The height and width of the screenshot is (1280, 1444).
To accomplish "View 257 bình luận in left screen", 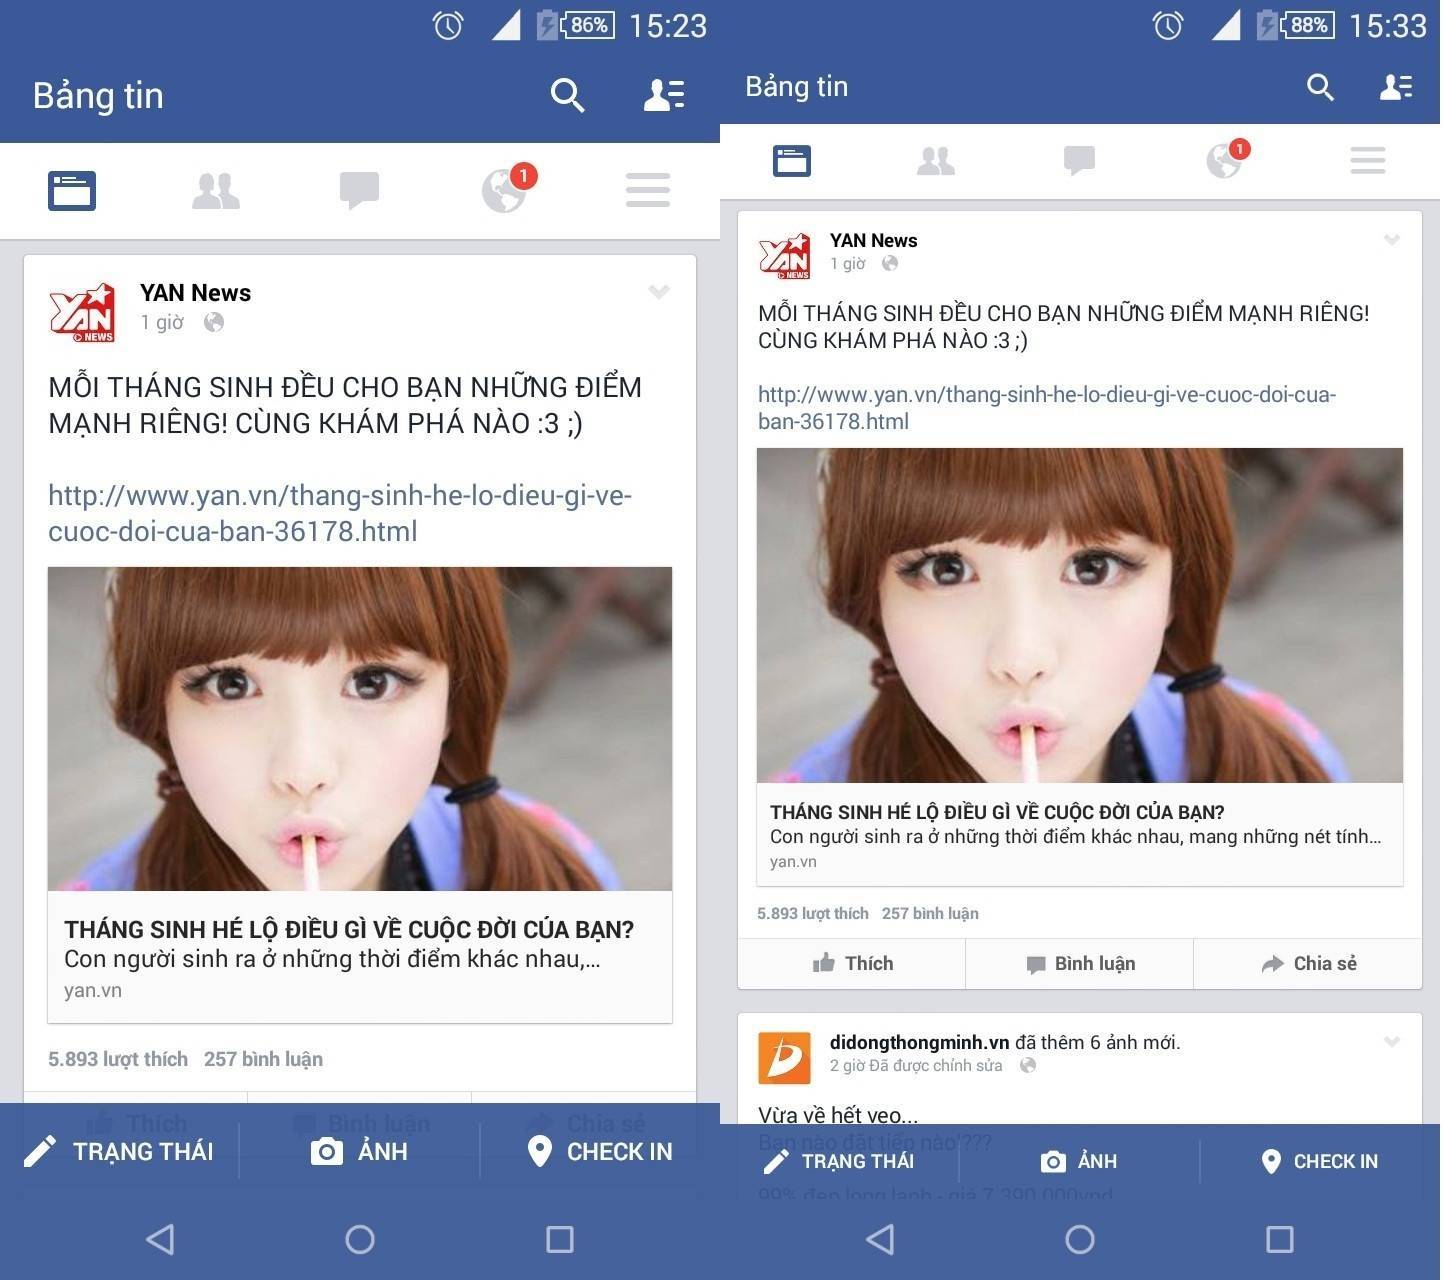I will [x=263, y=1059].
